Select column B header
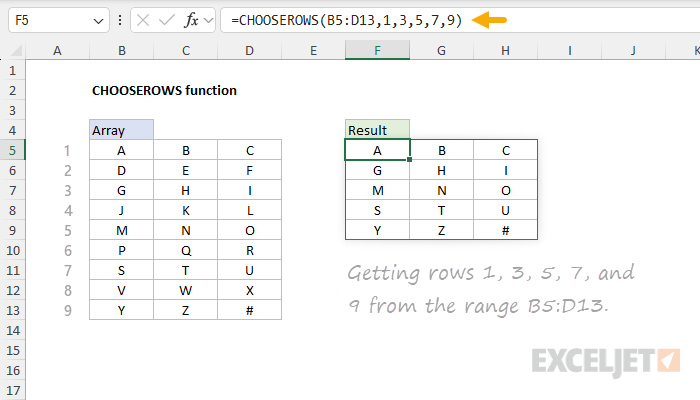The width and height of the screenshot is (700, 400). (x=121, y=50)
